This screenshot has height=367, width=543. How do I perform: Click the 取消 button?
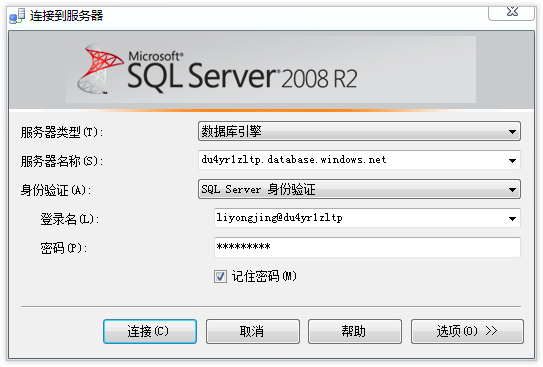point(253,331)
